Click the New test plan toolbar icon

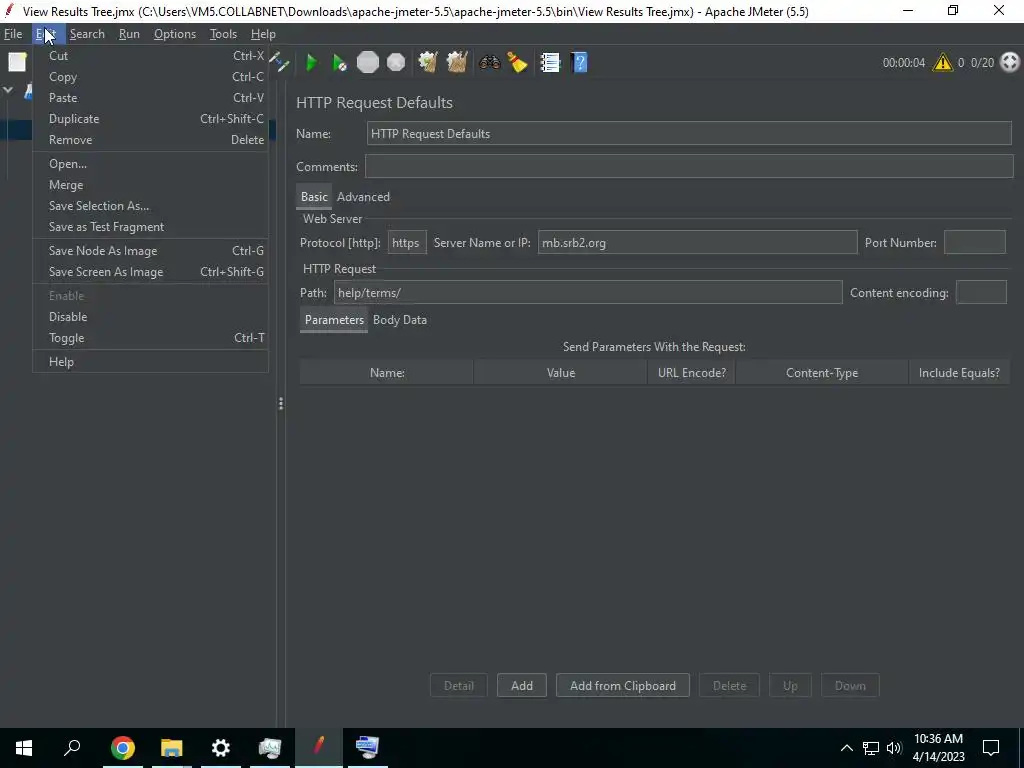tap(17, 62)
